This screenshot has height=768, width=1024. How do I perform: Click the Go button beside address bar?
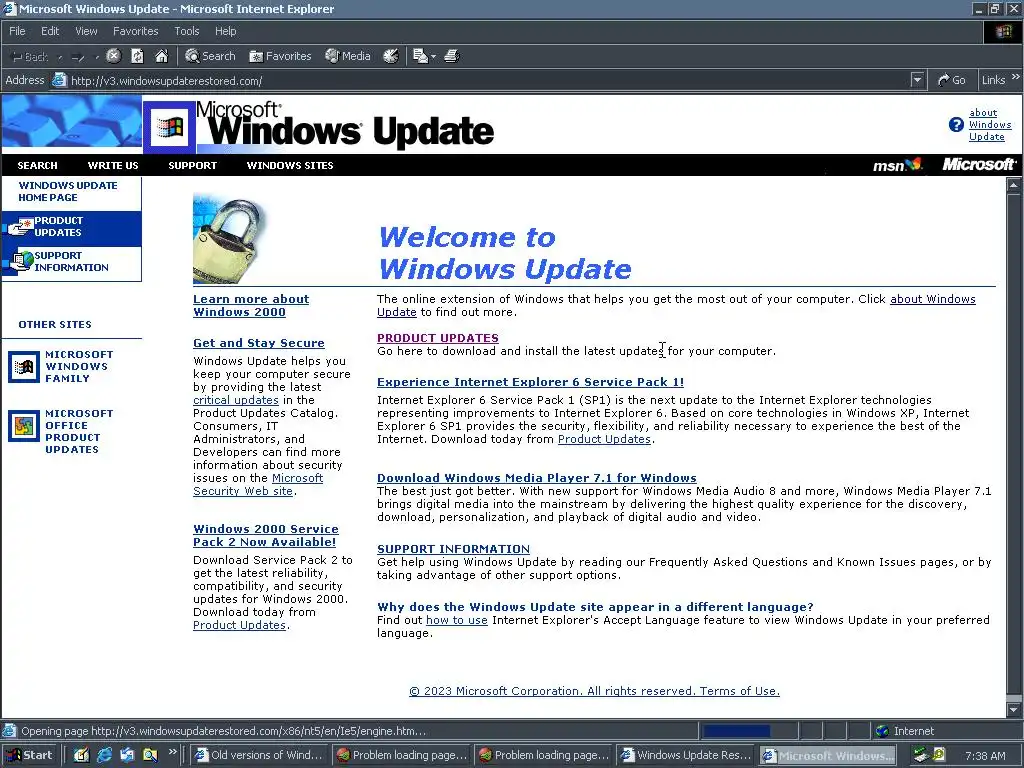(951, 80)
